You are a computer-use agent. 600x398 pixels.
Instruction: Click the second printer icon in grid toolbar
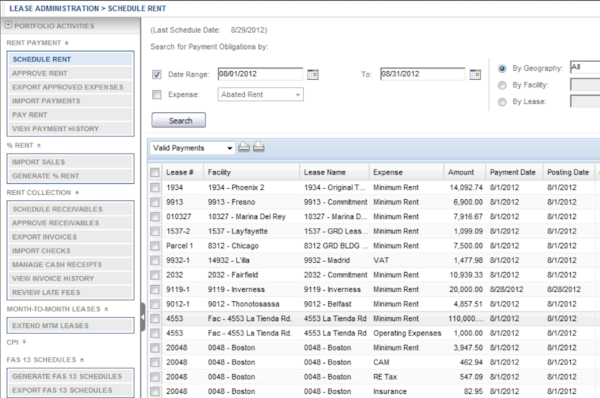tap(259, 147)
